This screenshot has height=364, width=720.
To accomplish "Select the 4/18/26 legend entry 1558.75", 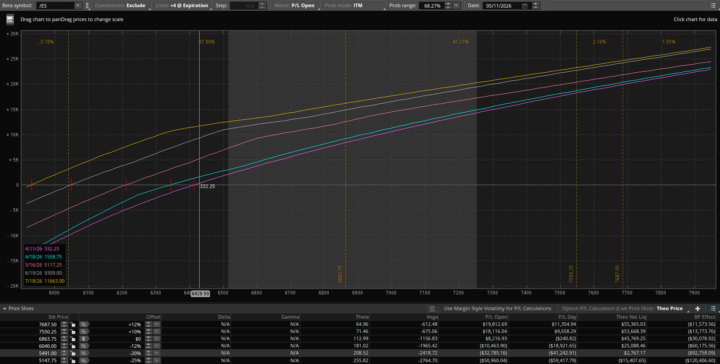I will point(43,257).
